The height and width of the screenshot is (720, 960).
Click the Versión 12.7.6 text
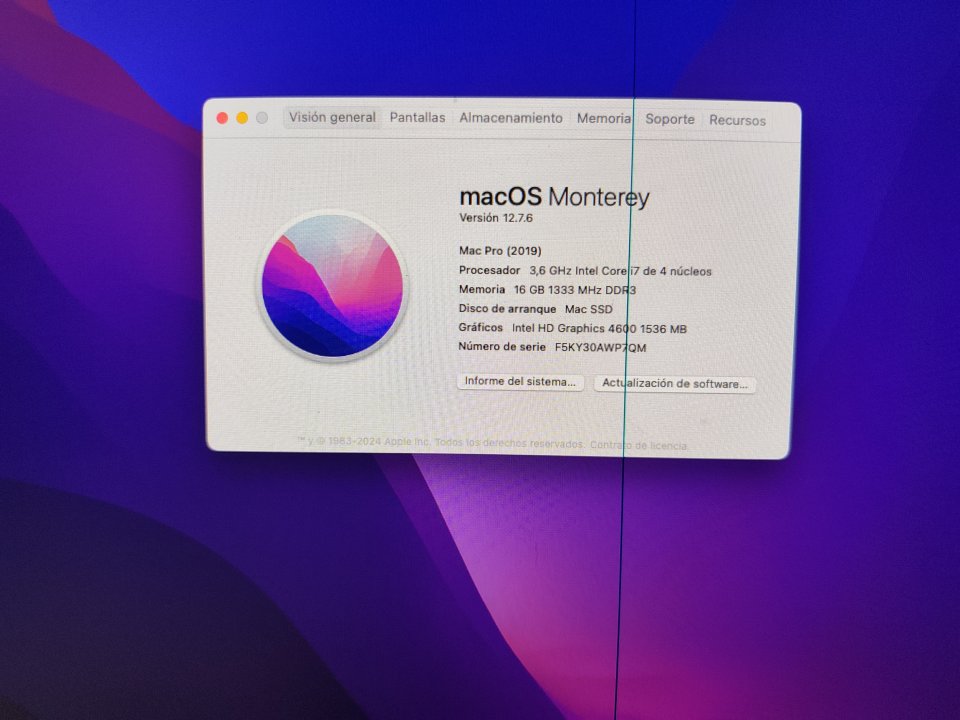(x=496, y=218)
